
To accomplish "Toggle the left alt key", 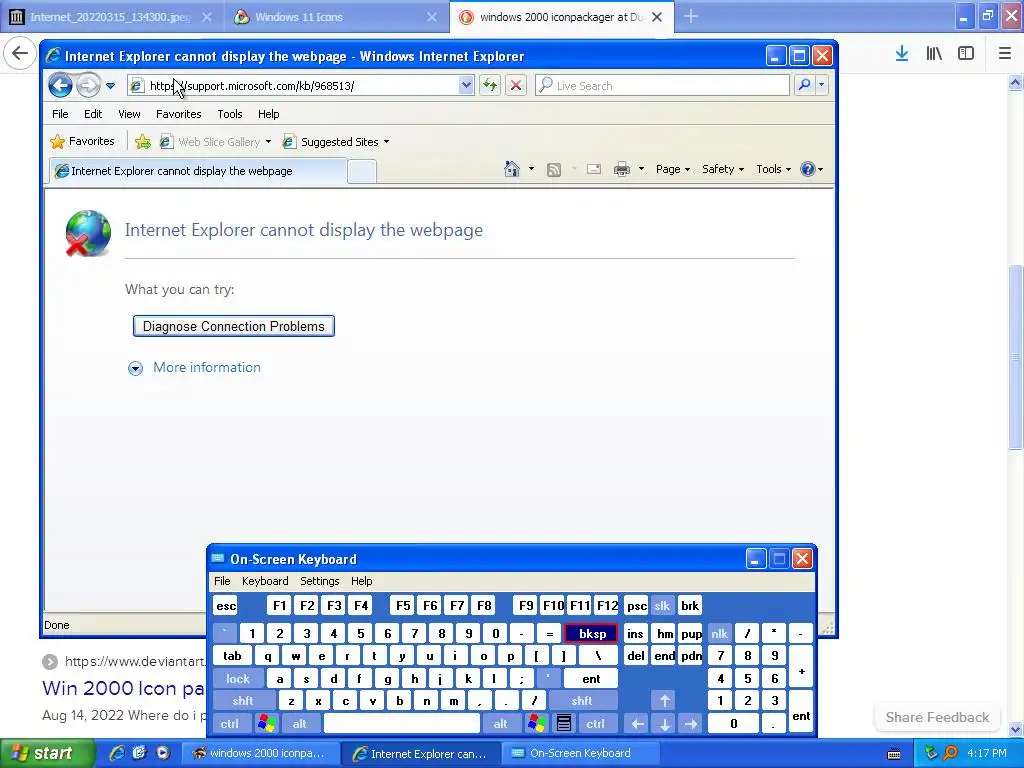I will pyautogui.click(x=300, y=724).
